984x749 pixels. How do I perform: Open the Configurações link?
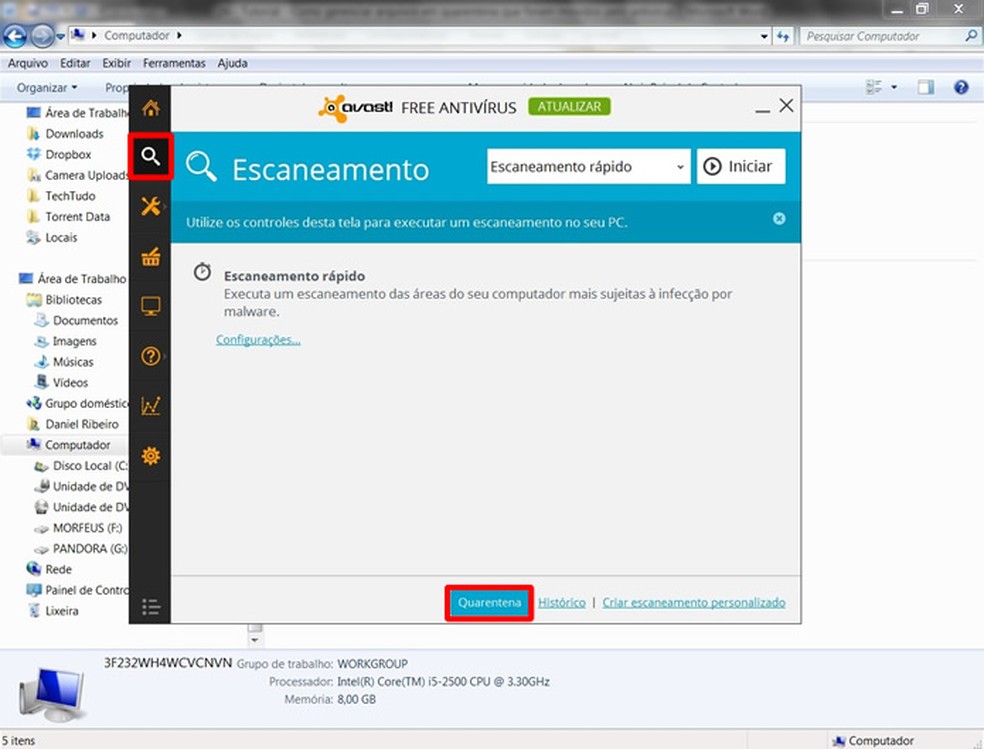click(x=258, y=339)
